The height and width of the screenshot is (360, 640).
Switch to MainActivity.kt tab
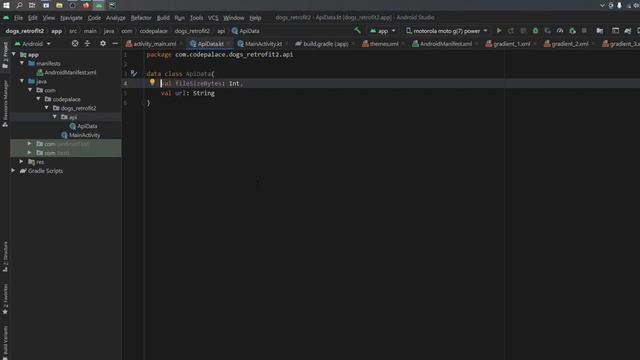(263, 44)
